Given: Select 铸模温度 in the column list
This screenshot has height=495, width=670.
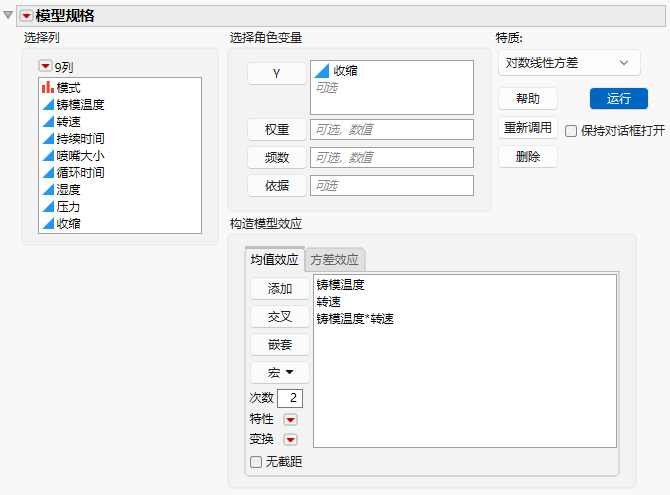Looking at the screenshot, I should pos(80,104).
